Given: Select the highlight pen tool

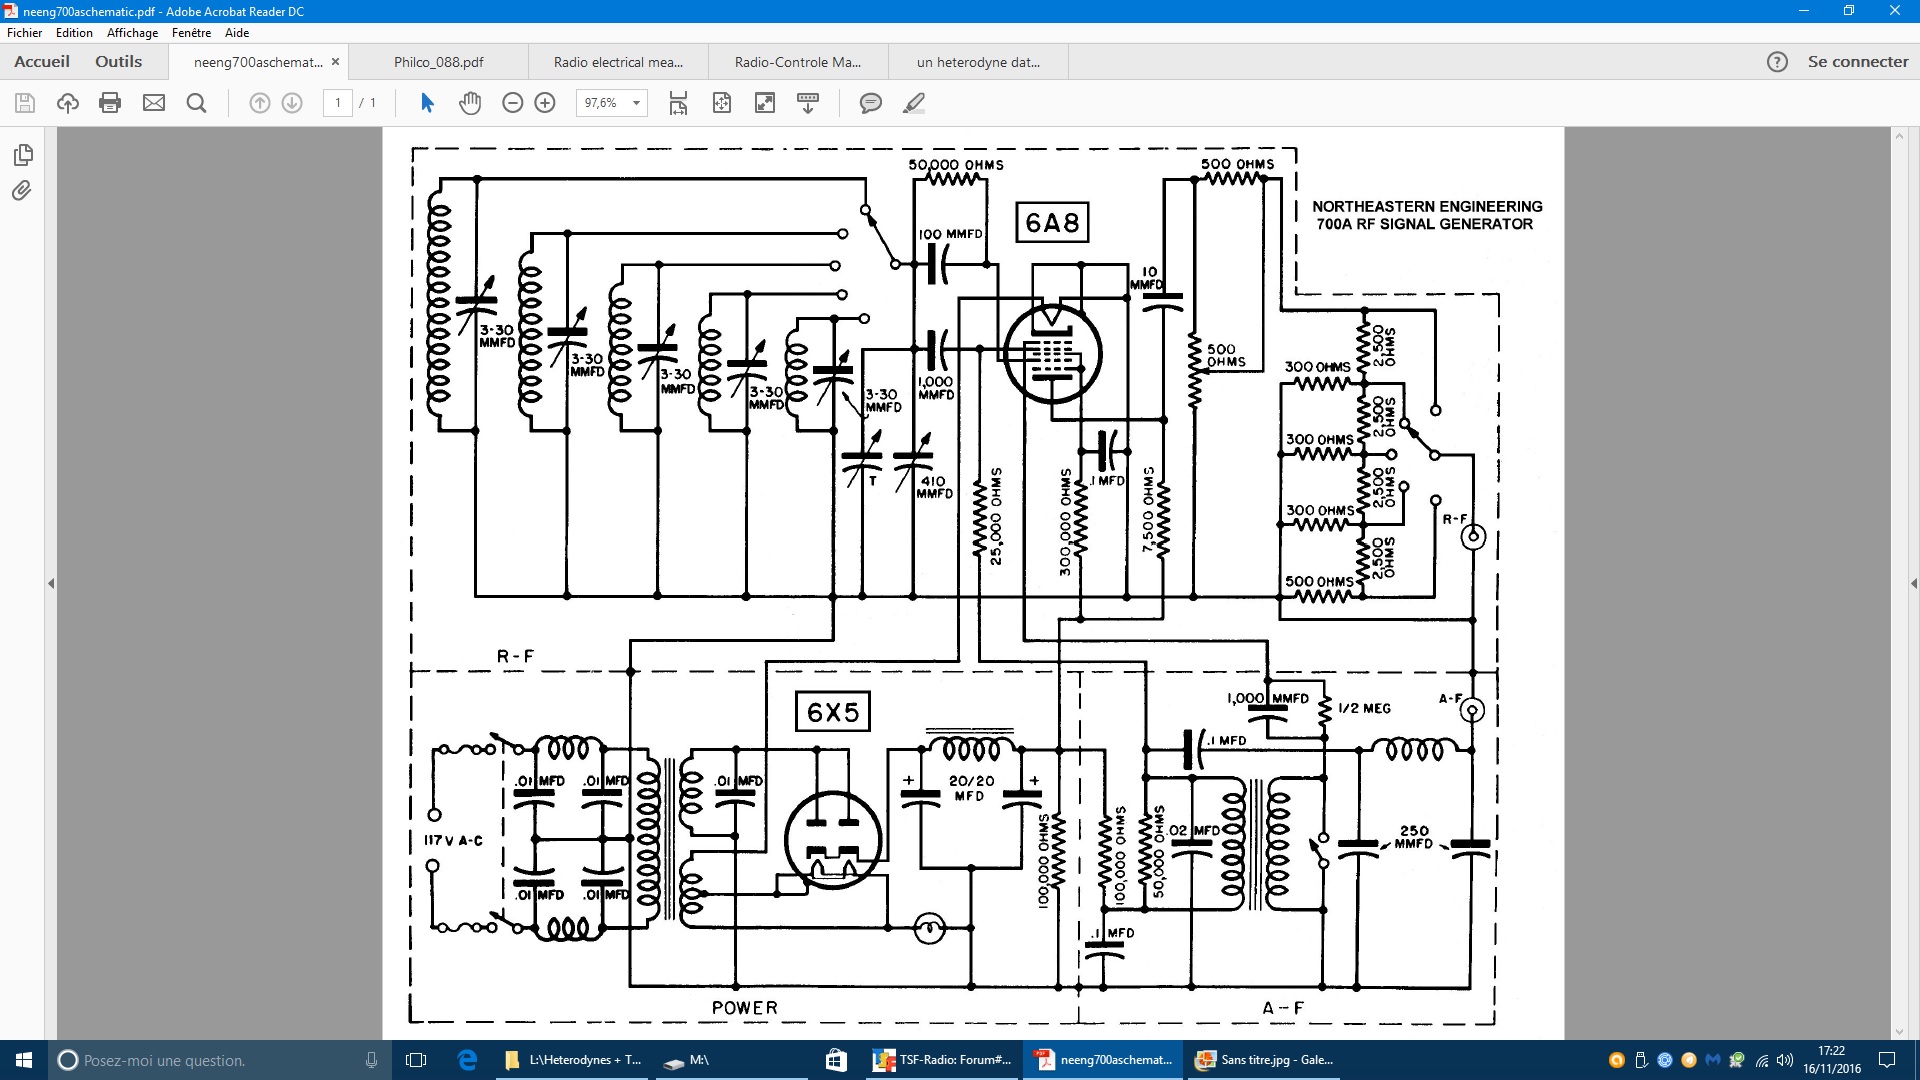Looking at the screenshot, I should 914,103.
